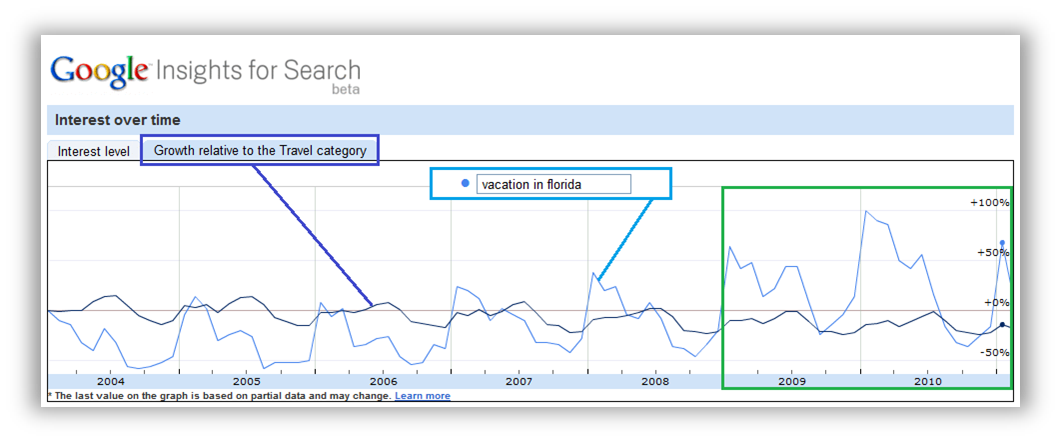Select 2007 on the timeline axis
Screen dimensions: 1061x442
click(x=519, y=382)
